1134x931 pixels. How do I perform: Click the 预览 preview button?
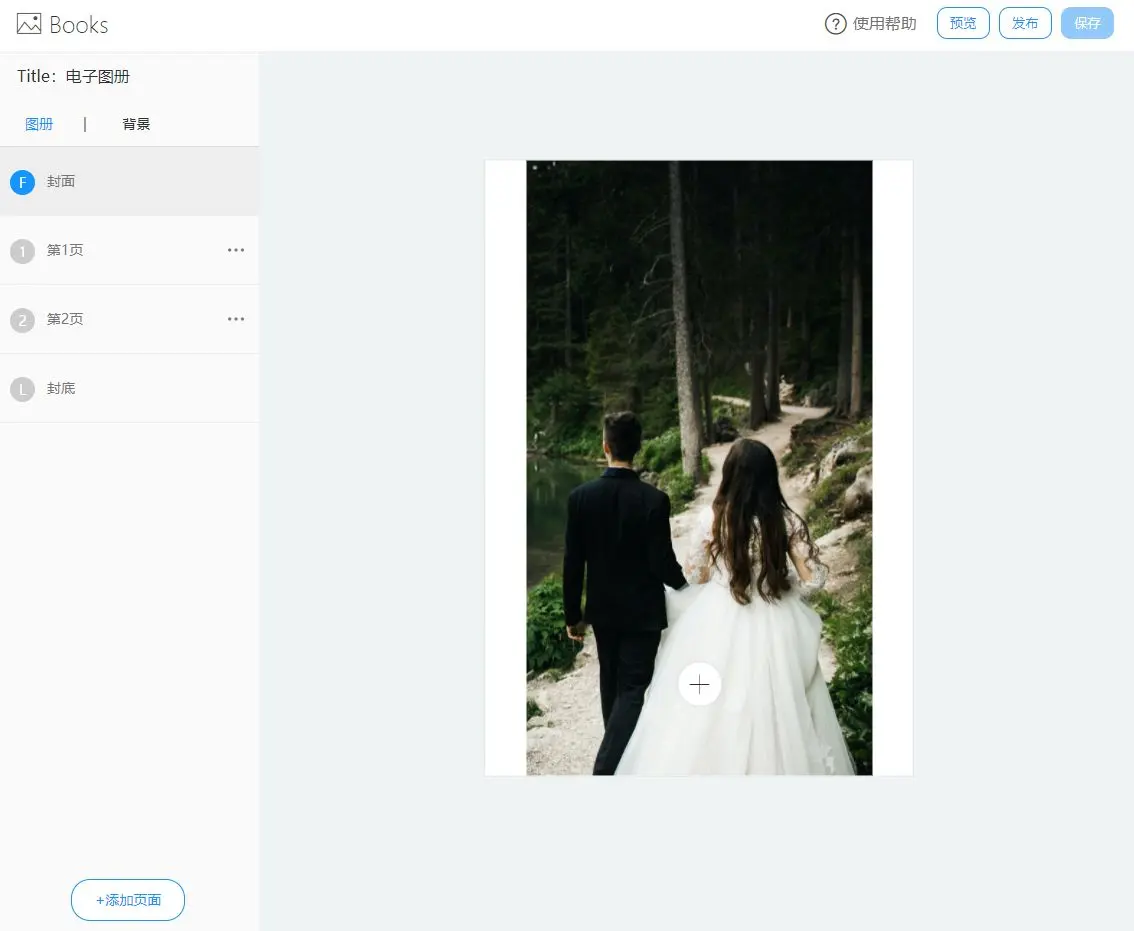pos(962,23)
